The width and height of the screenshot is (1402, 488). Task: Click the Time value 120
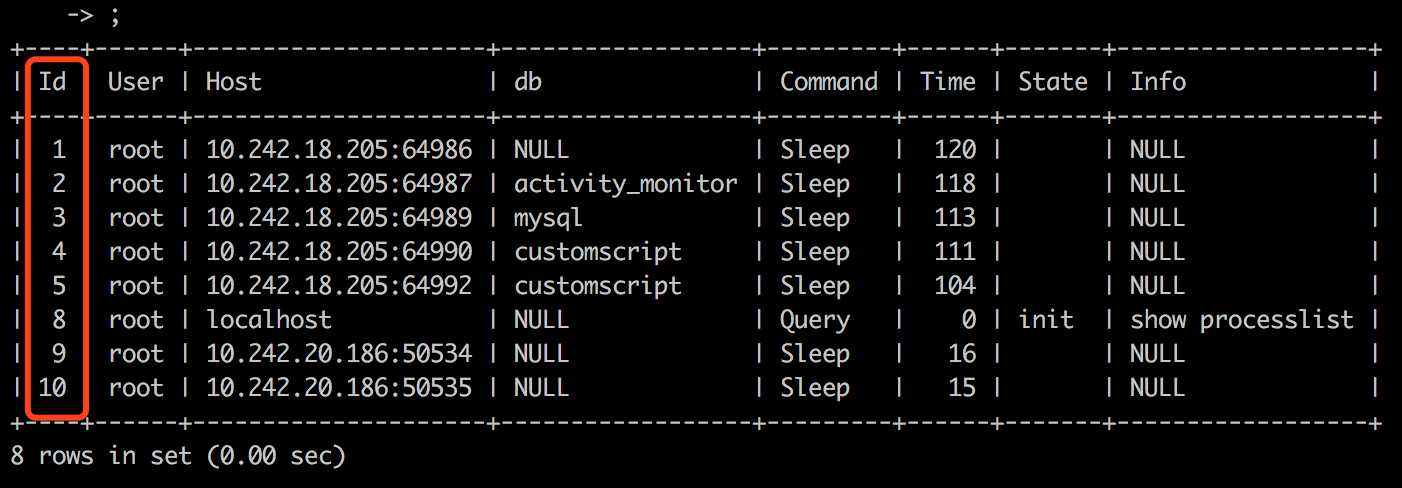[x=955, y=150]
